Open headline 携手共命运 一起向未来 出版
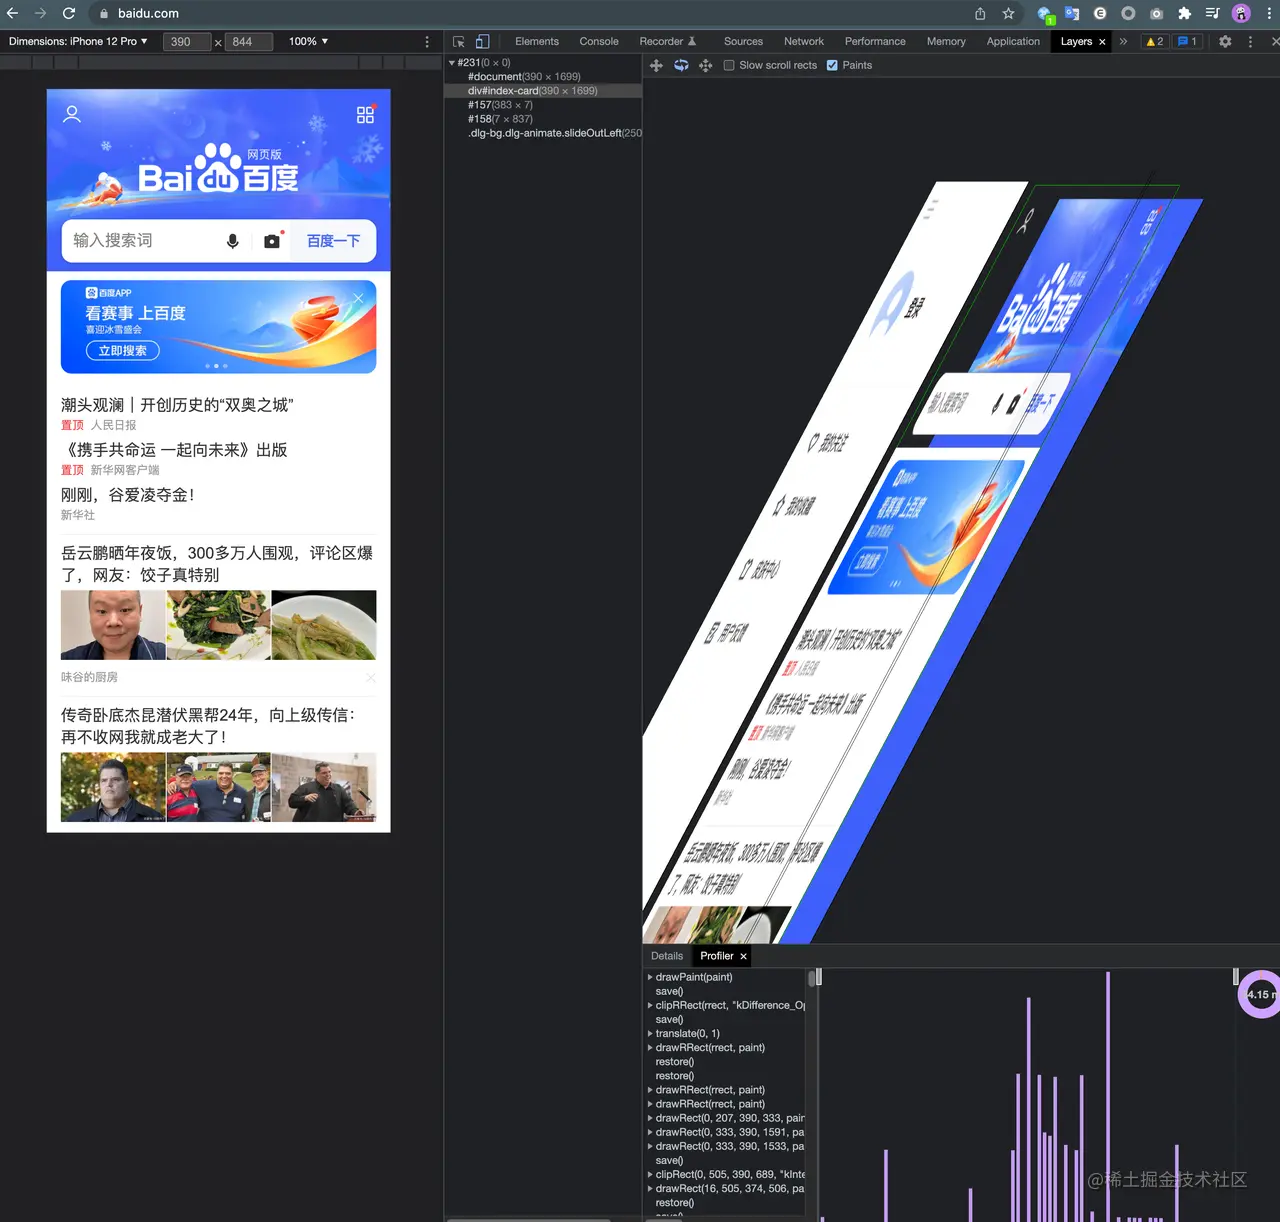Viewport: 1280px width, 1222px height. (x=174, y=450)
